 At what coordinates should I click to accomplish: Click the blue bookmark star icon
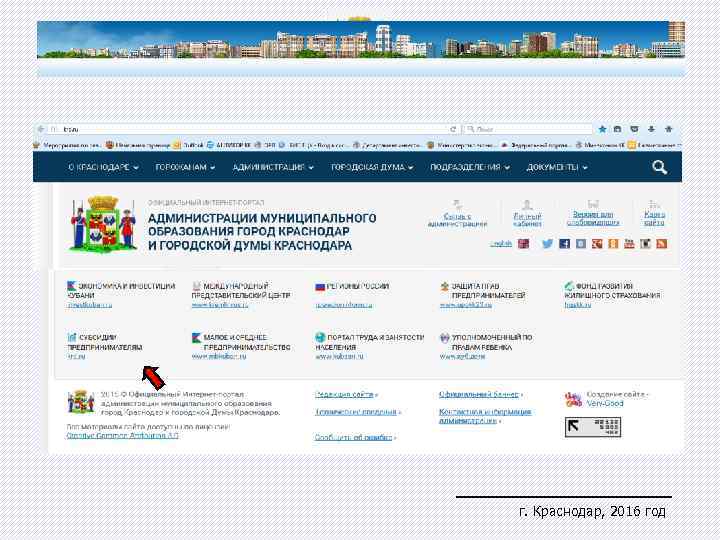[x=602, y=129]
